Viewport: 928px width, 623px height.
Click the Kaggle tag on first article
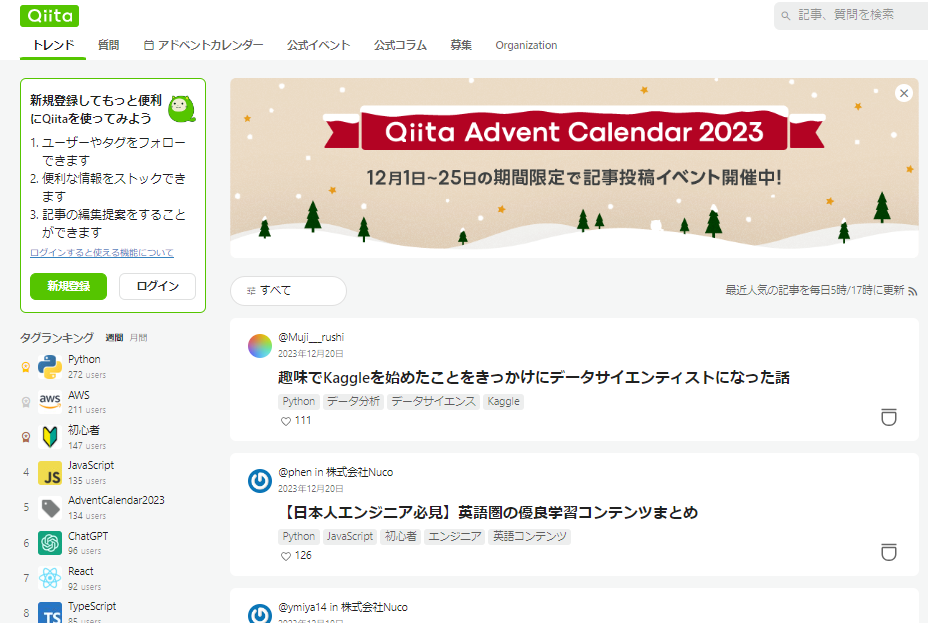click(x=503, y=402)
